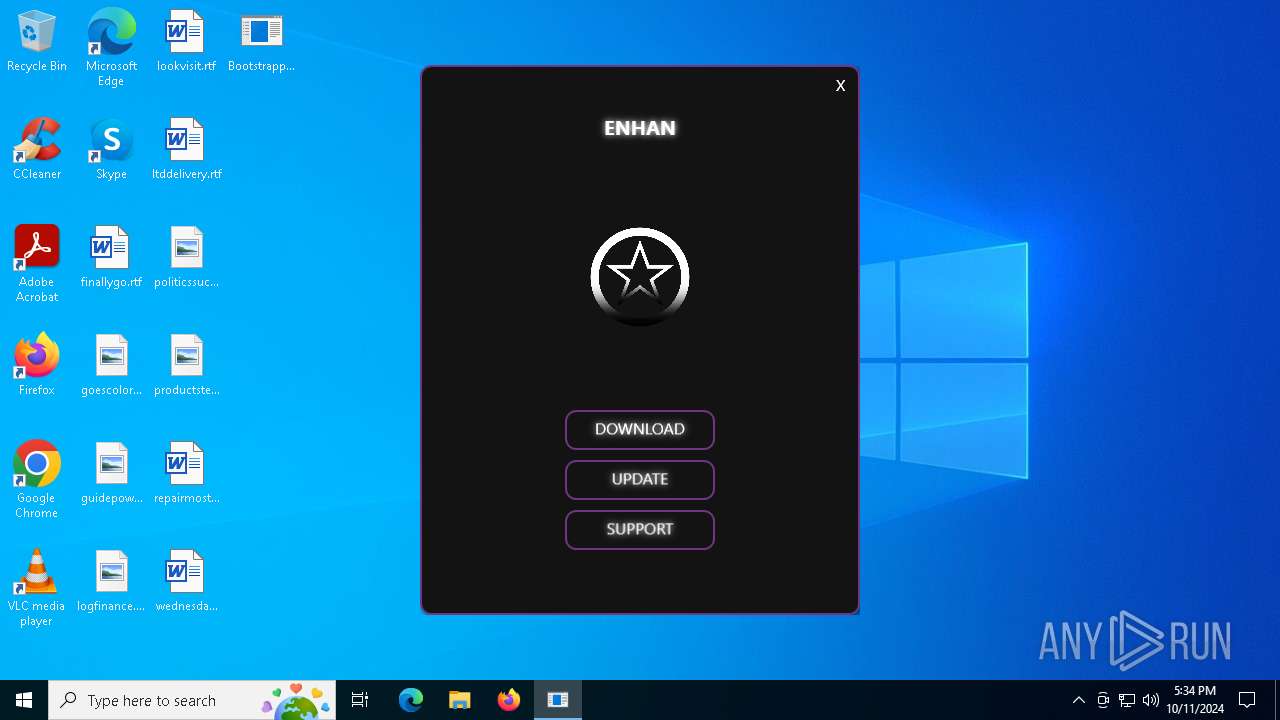Image resolution: width=1280 pixels, height=720 pixels.
Task: Select lookvisit.rtf file on desktop
Action: tap(186, 41)
